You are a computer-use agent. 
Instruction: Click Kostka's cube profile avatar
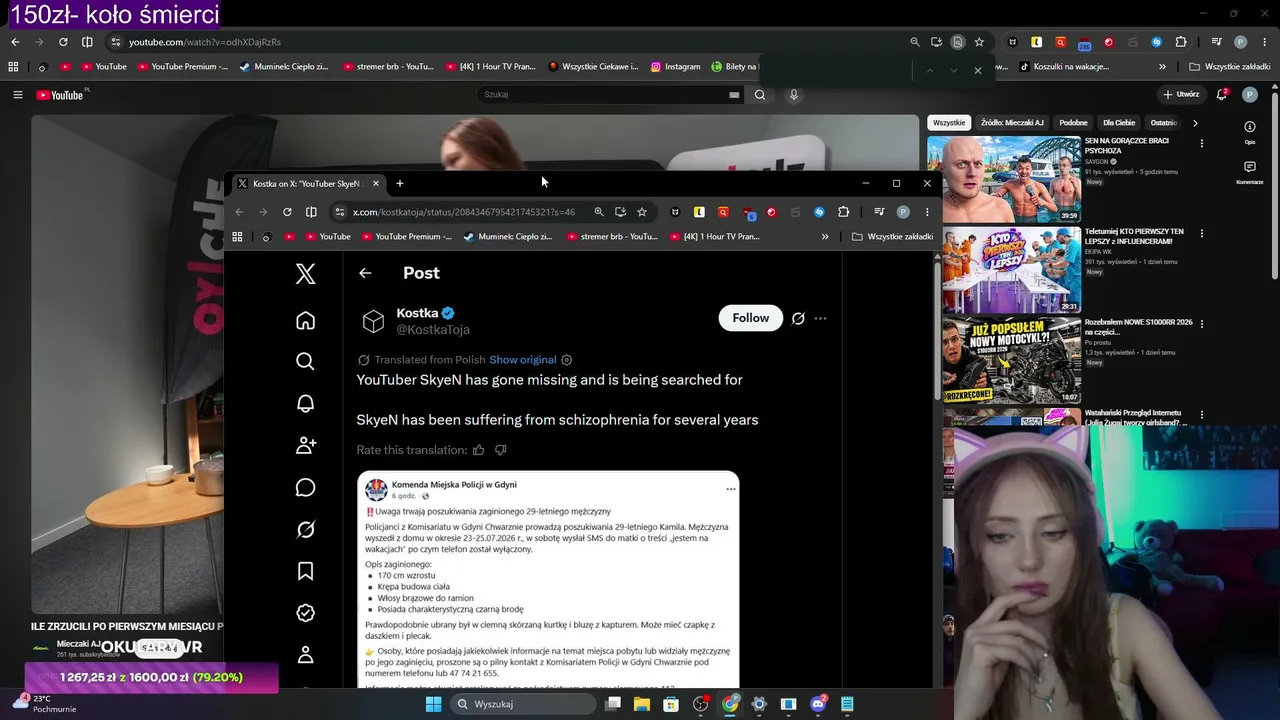tap(373, 320)
